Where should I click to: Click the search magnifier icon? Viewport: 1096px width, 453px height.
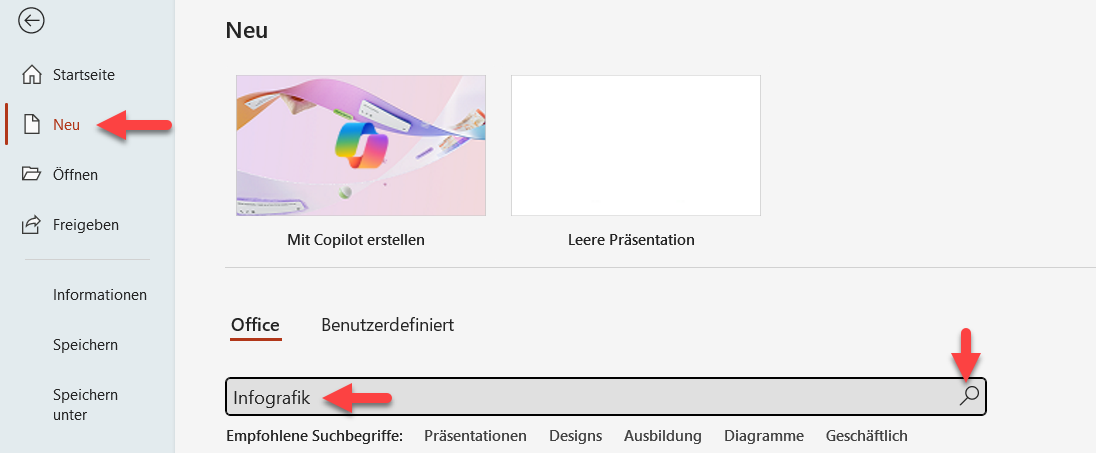coord(968,396)
